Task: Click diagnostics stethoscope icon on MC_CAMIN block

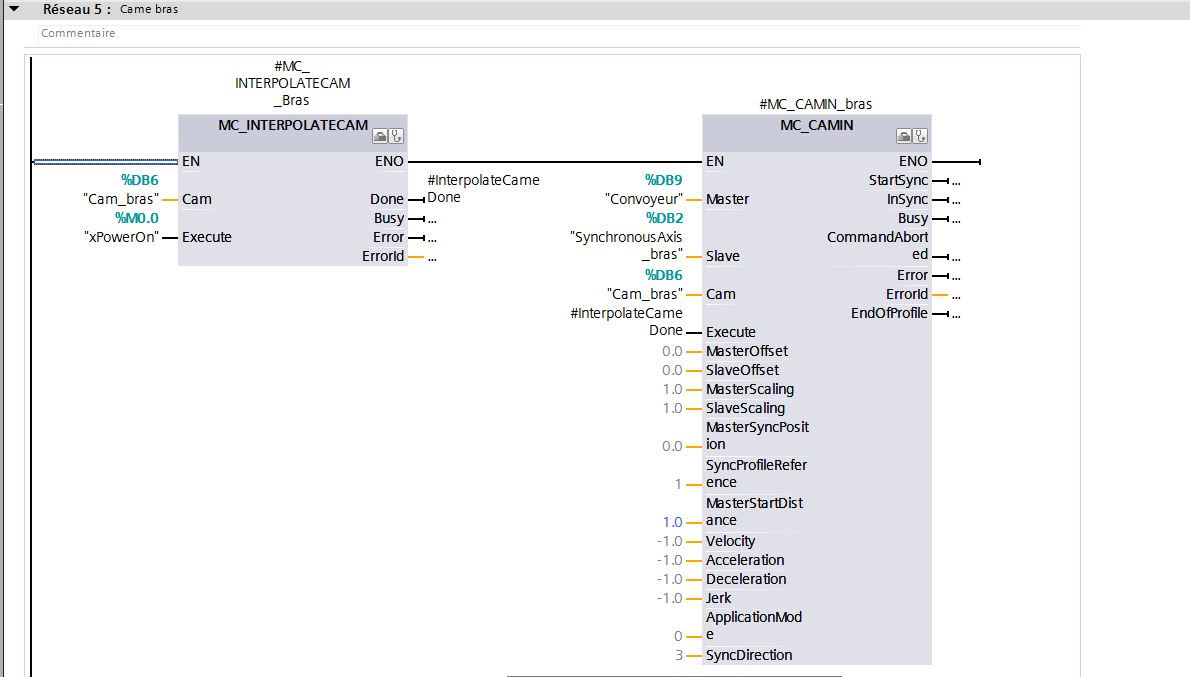Action: click(x=921, y=136)
